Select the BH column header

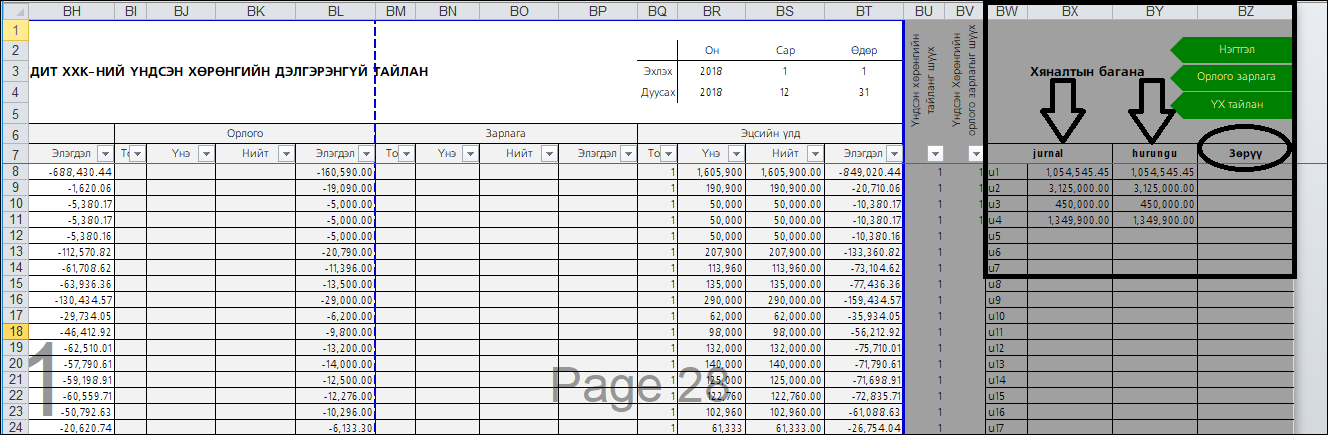(72, 11)
